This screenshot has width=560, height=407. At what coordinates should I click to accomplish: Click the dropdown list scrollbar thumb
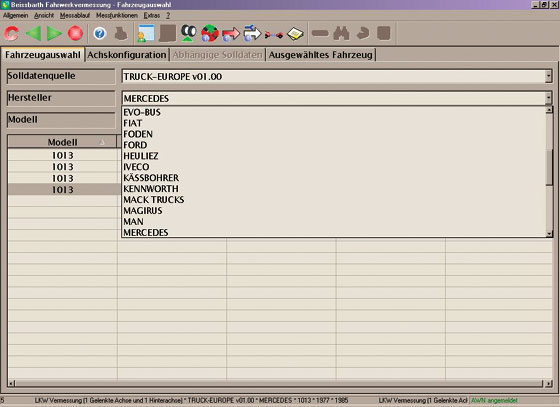pos(549,168)
